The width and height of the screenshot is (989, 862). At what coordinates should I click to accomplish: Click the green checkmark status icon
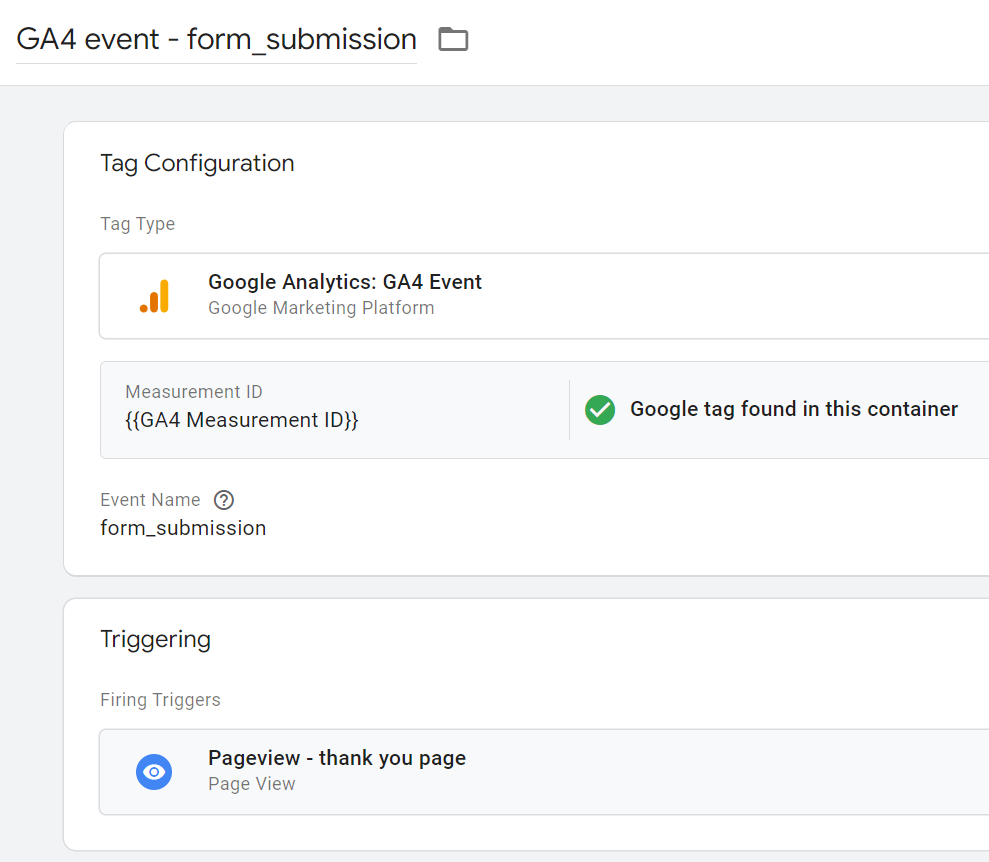pyautogui.click(x=600, y=409)
